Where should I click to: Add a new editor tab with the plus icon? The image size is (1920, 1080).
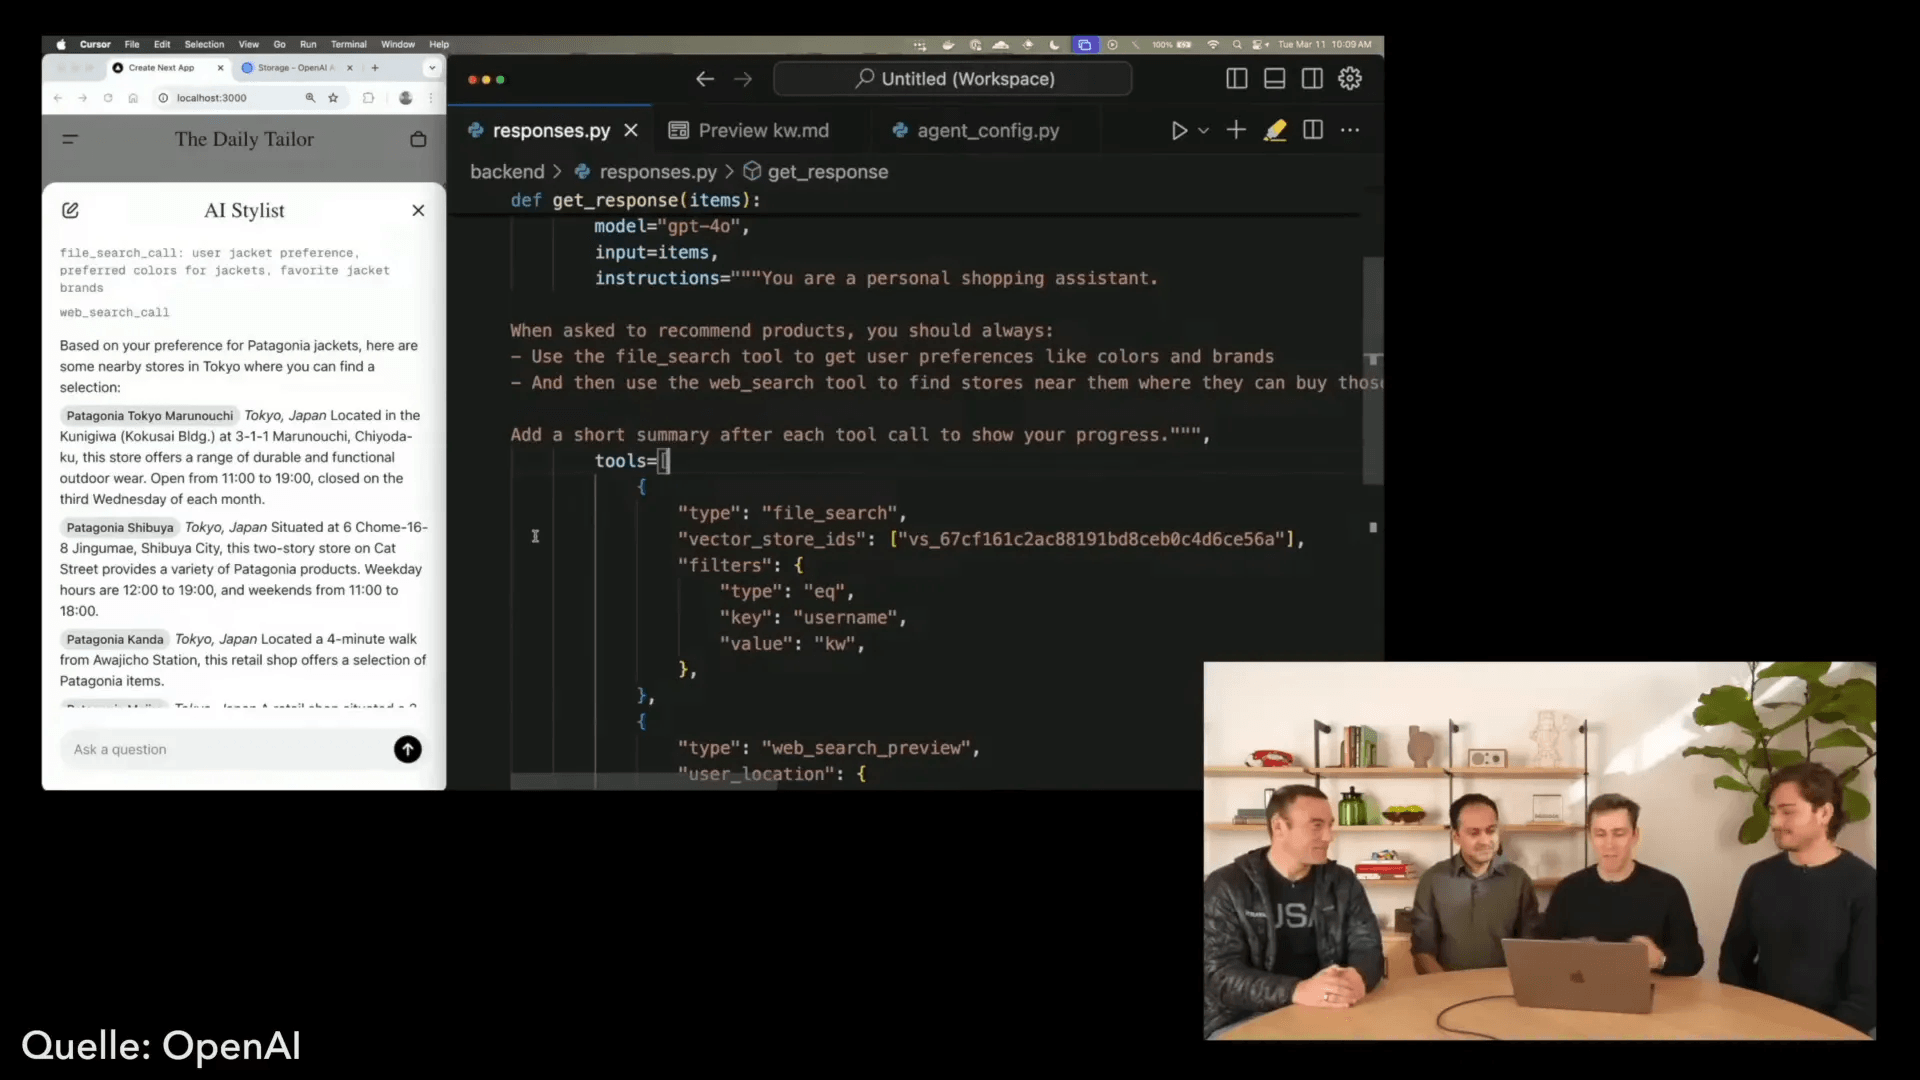(x=1236, y=130)
